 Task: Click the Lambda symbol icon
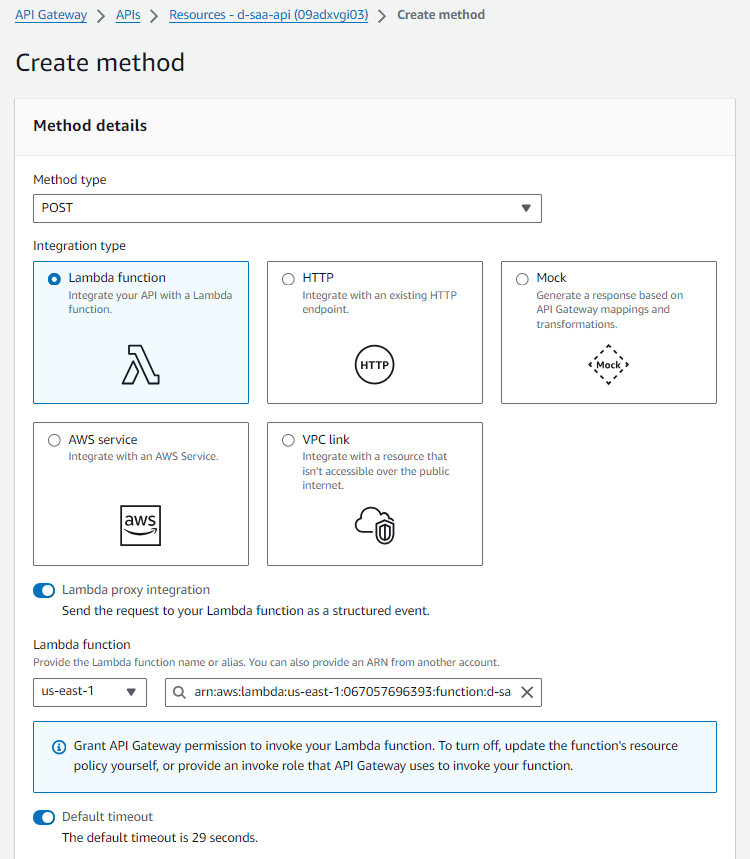[x=141, y=365]
